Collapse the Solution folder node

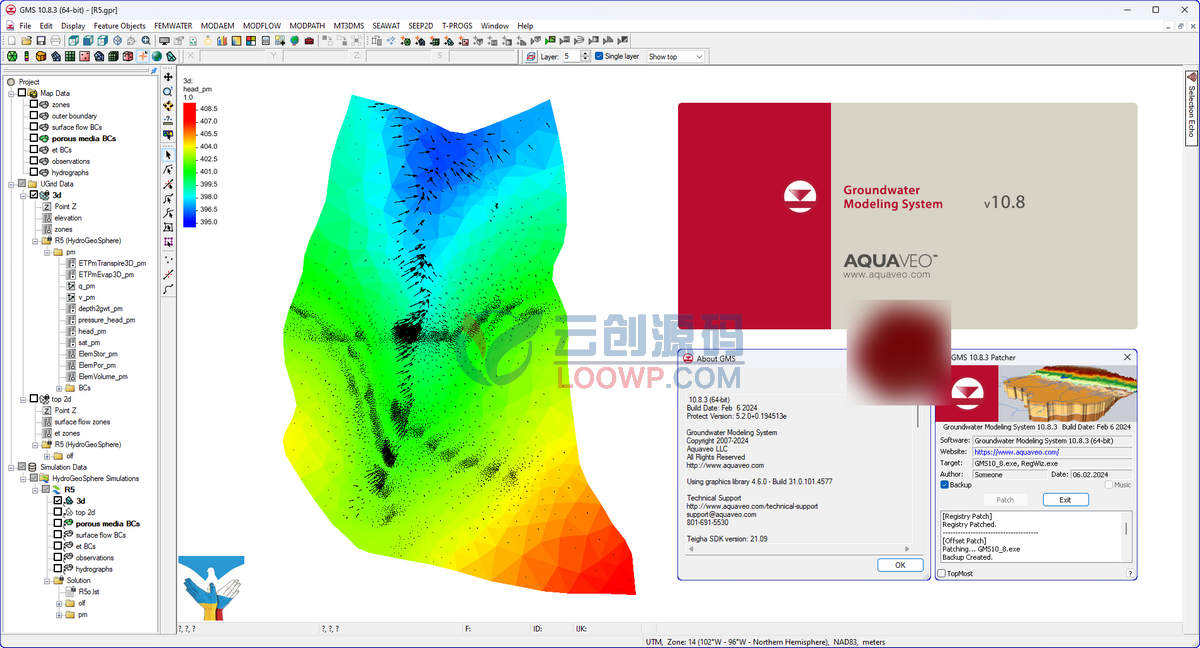click(46, 580)
